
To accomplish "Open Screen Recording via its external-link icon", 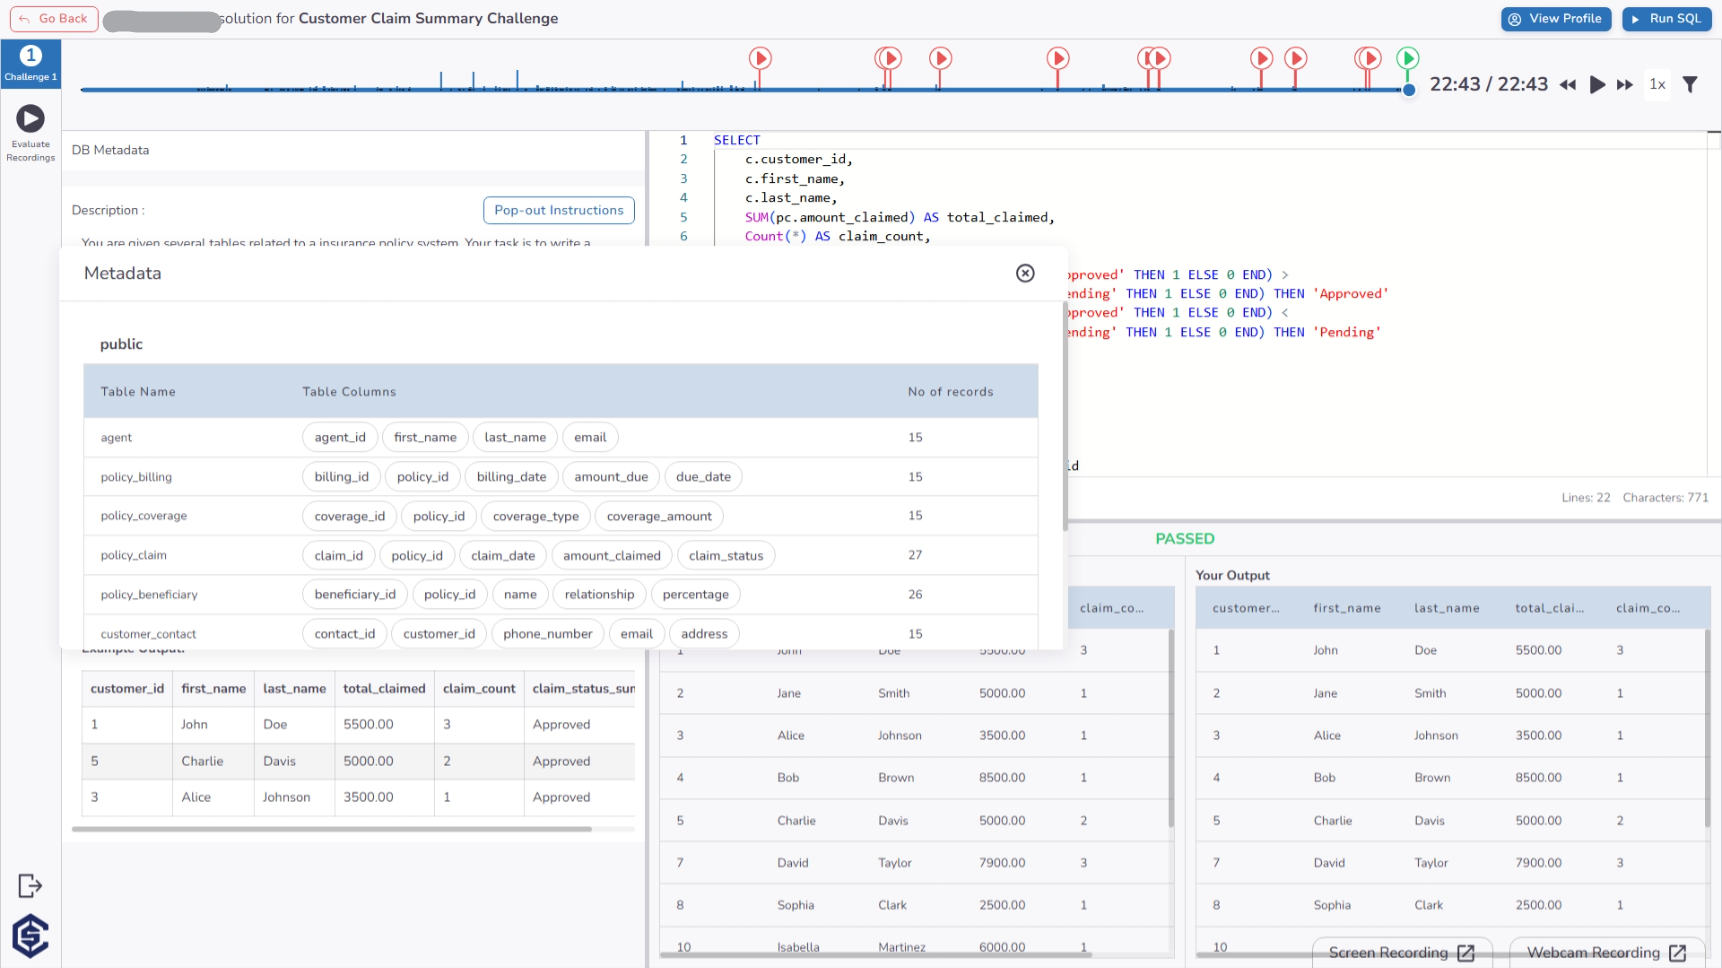I will point(1467,953).
